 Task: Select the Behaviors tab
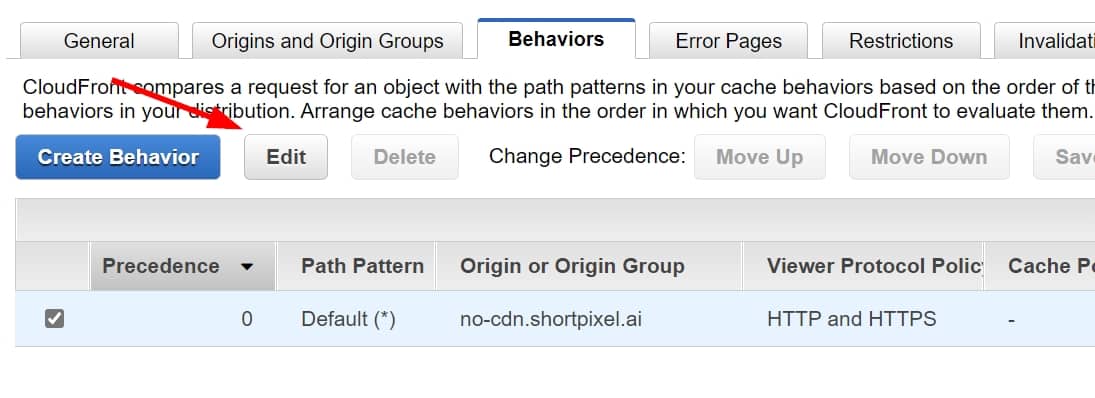pyautogui.click(x=557, y=38)
